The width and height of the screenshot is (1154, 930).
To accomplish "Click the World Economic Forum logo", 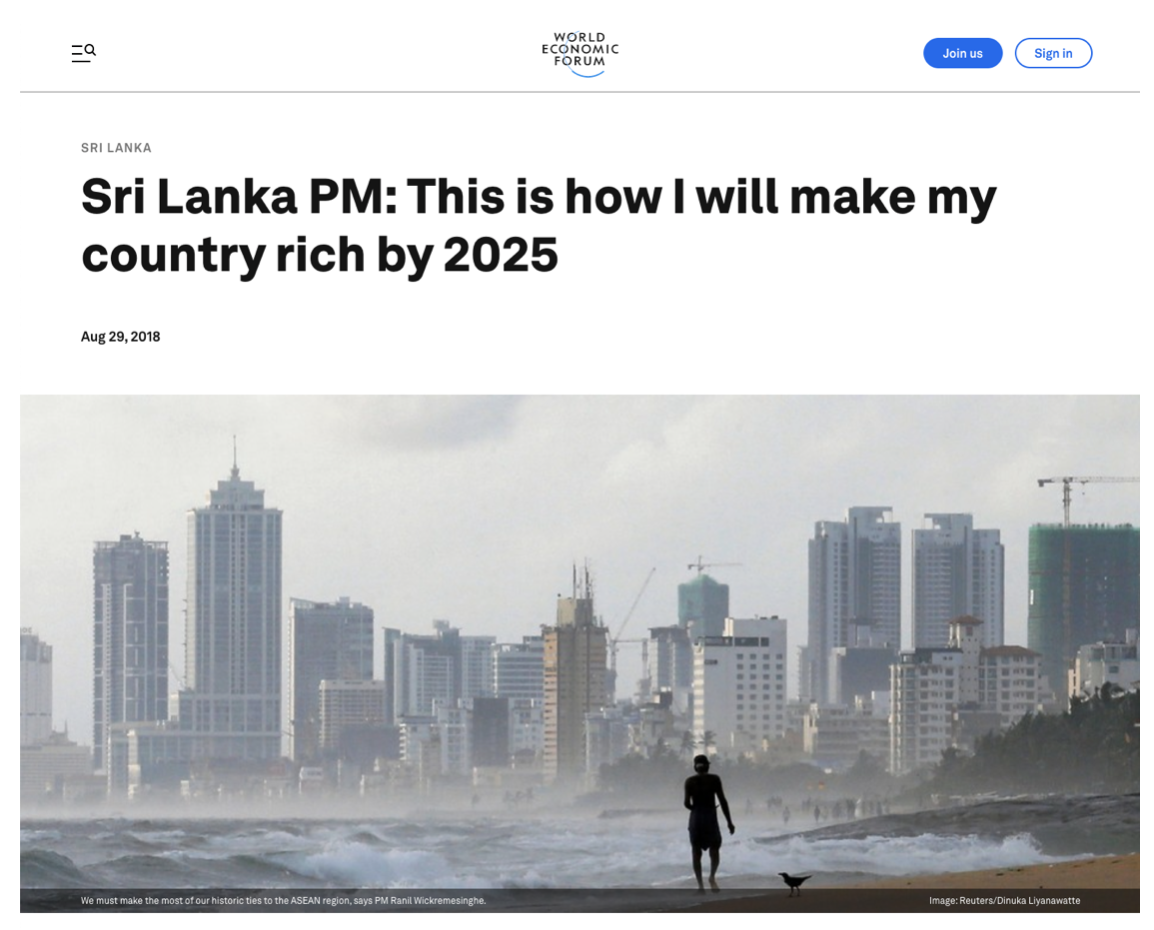I will [x=580, y=54].
